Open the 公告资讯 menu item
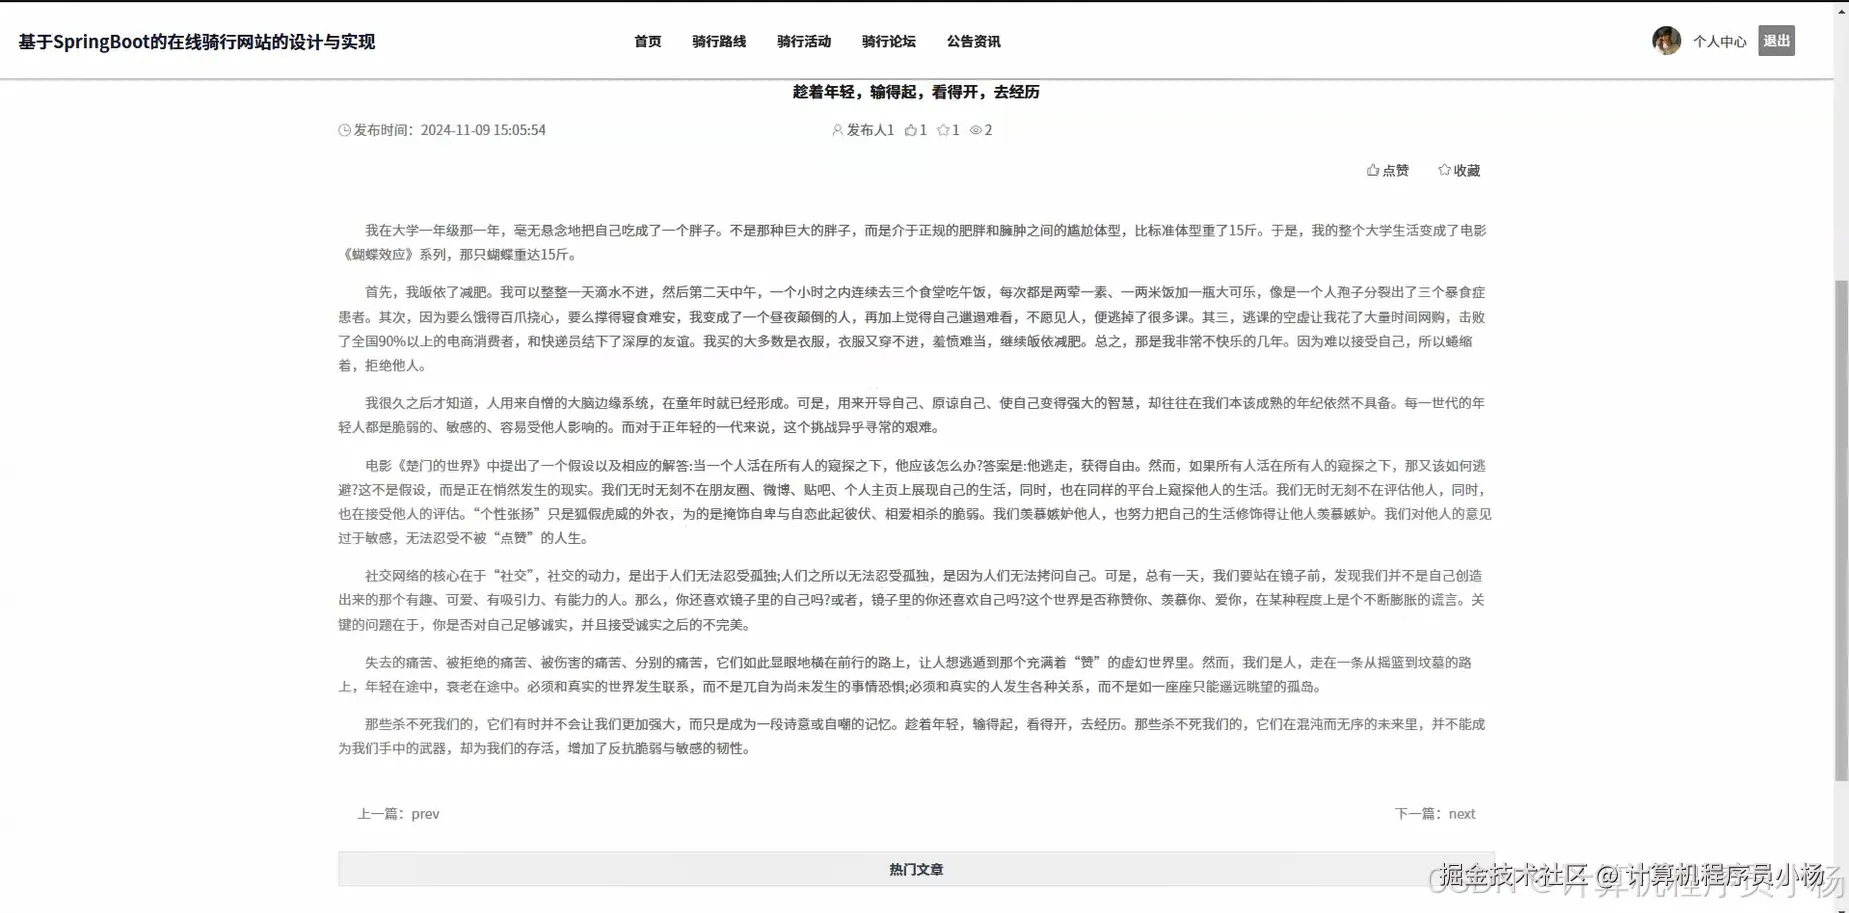 point(972,41)
